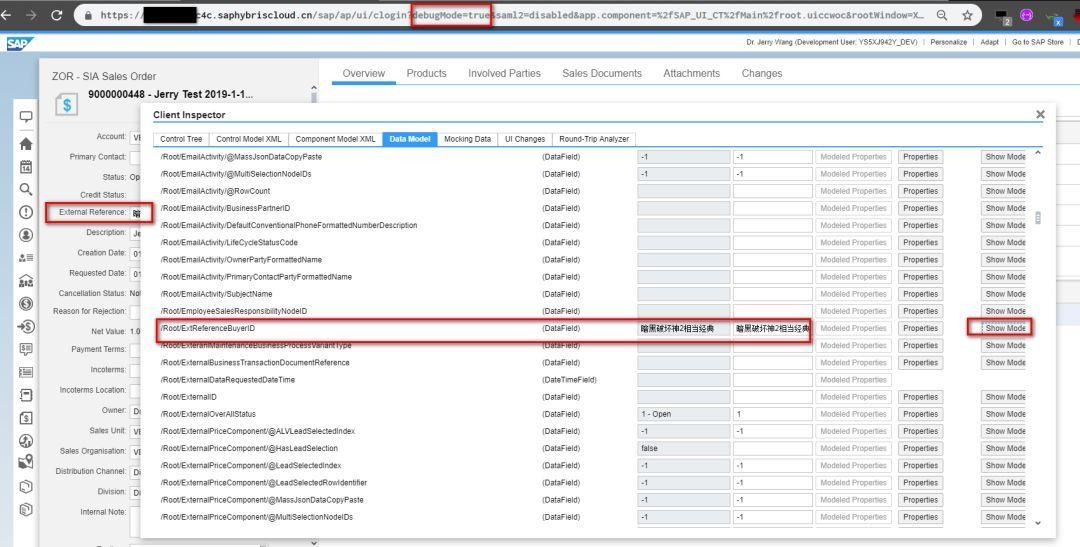Reload the browser page
1080x547 pixels.
(x=56, y=14)
